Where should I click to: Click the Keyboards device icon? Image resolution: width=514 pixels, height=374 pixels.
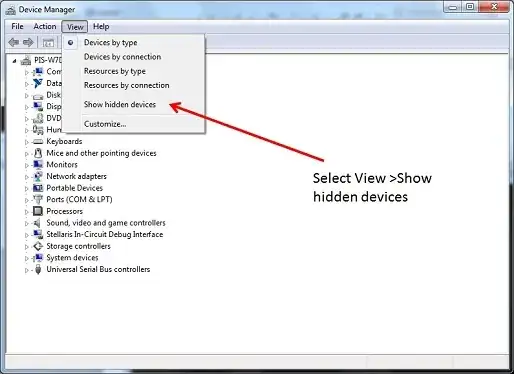(x=38, y=141)
